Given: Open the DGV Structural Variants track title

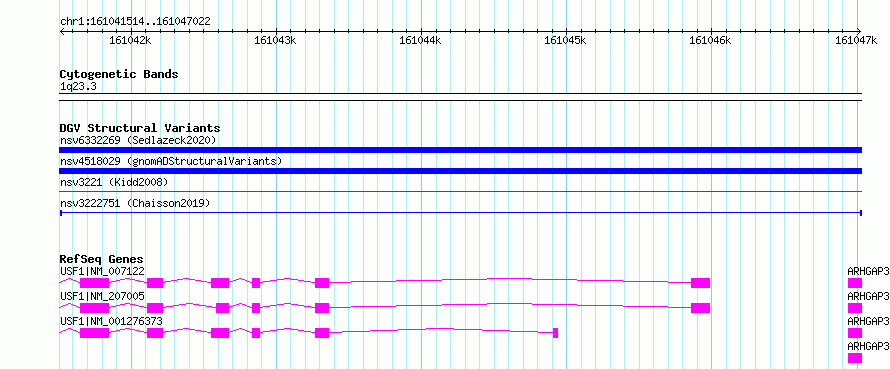Looking at the screenshot, I should (140, 128).
